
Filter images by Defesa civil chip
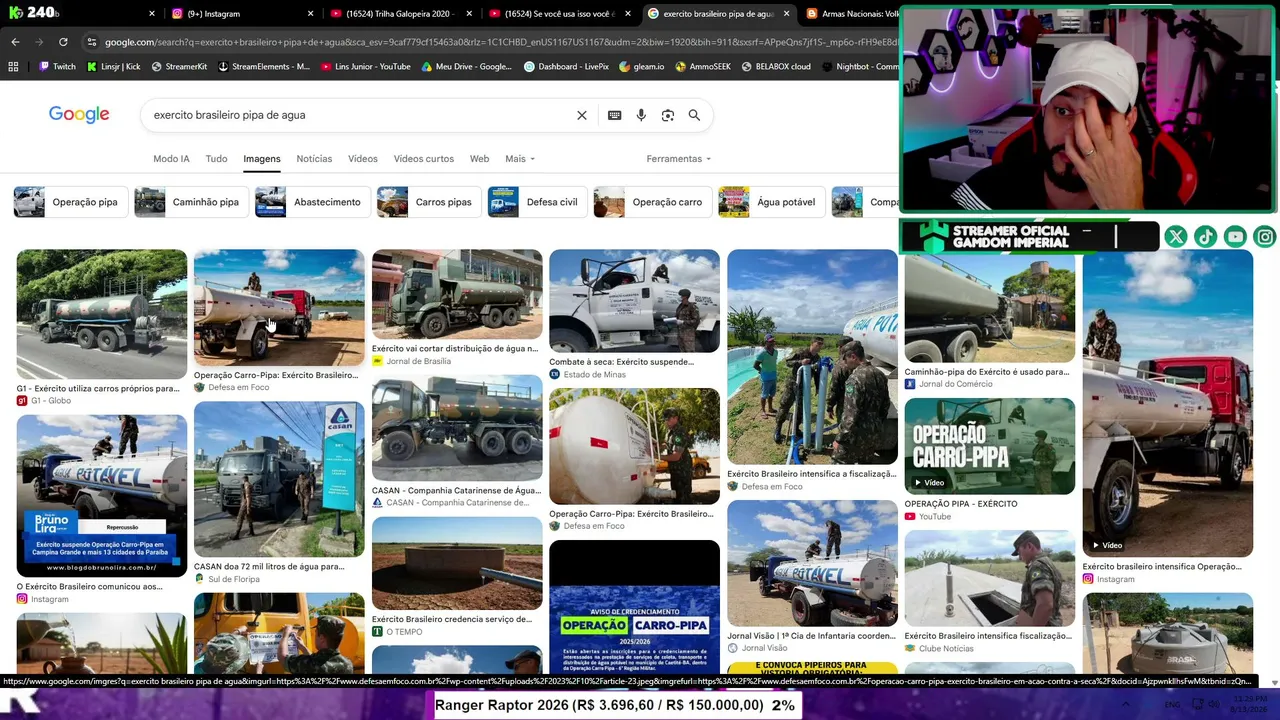click(x=537, y=202)
